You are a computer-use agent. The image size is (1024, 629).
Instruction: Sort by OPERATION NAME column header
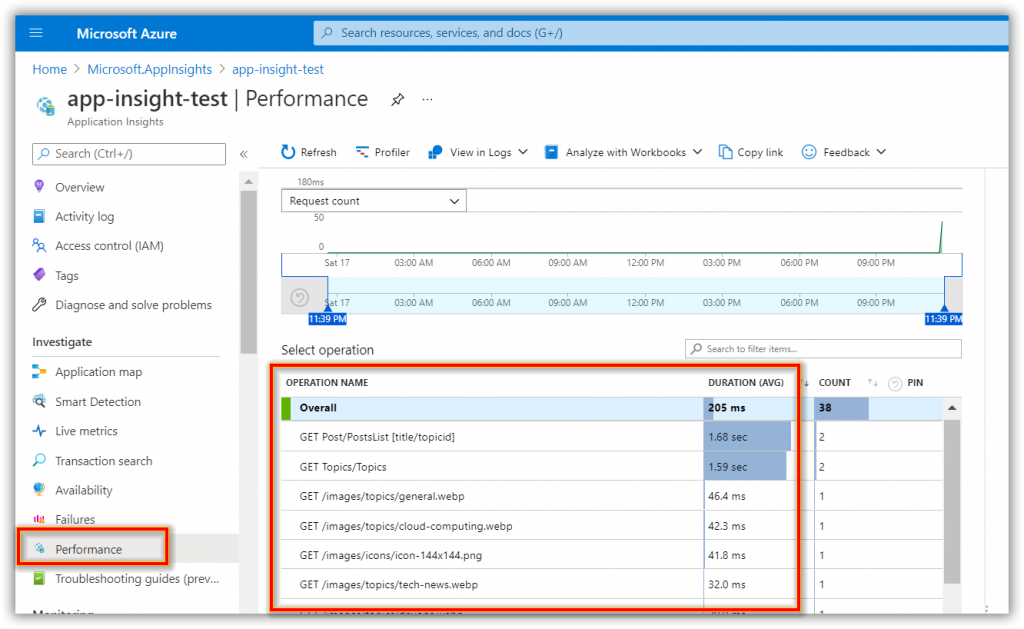coord(327,383)
